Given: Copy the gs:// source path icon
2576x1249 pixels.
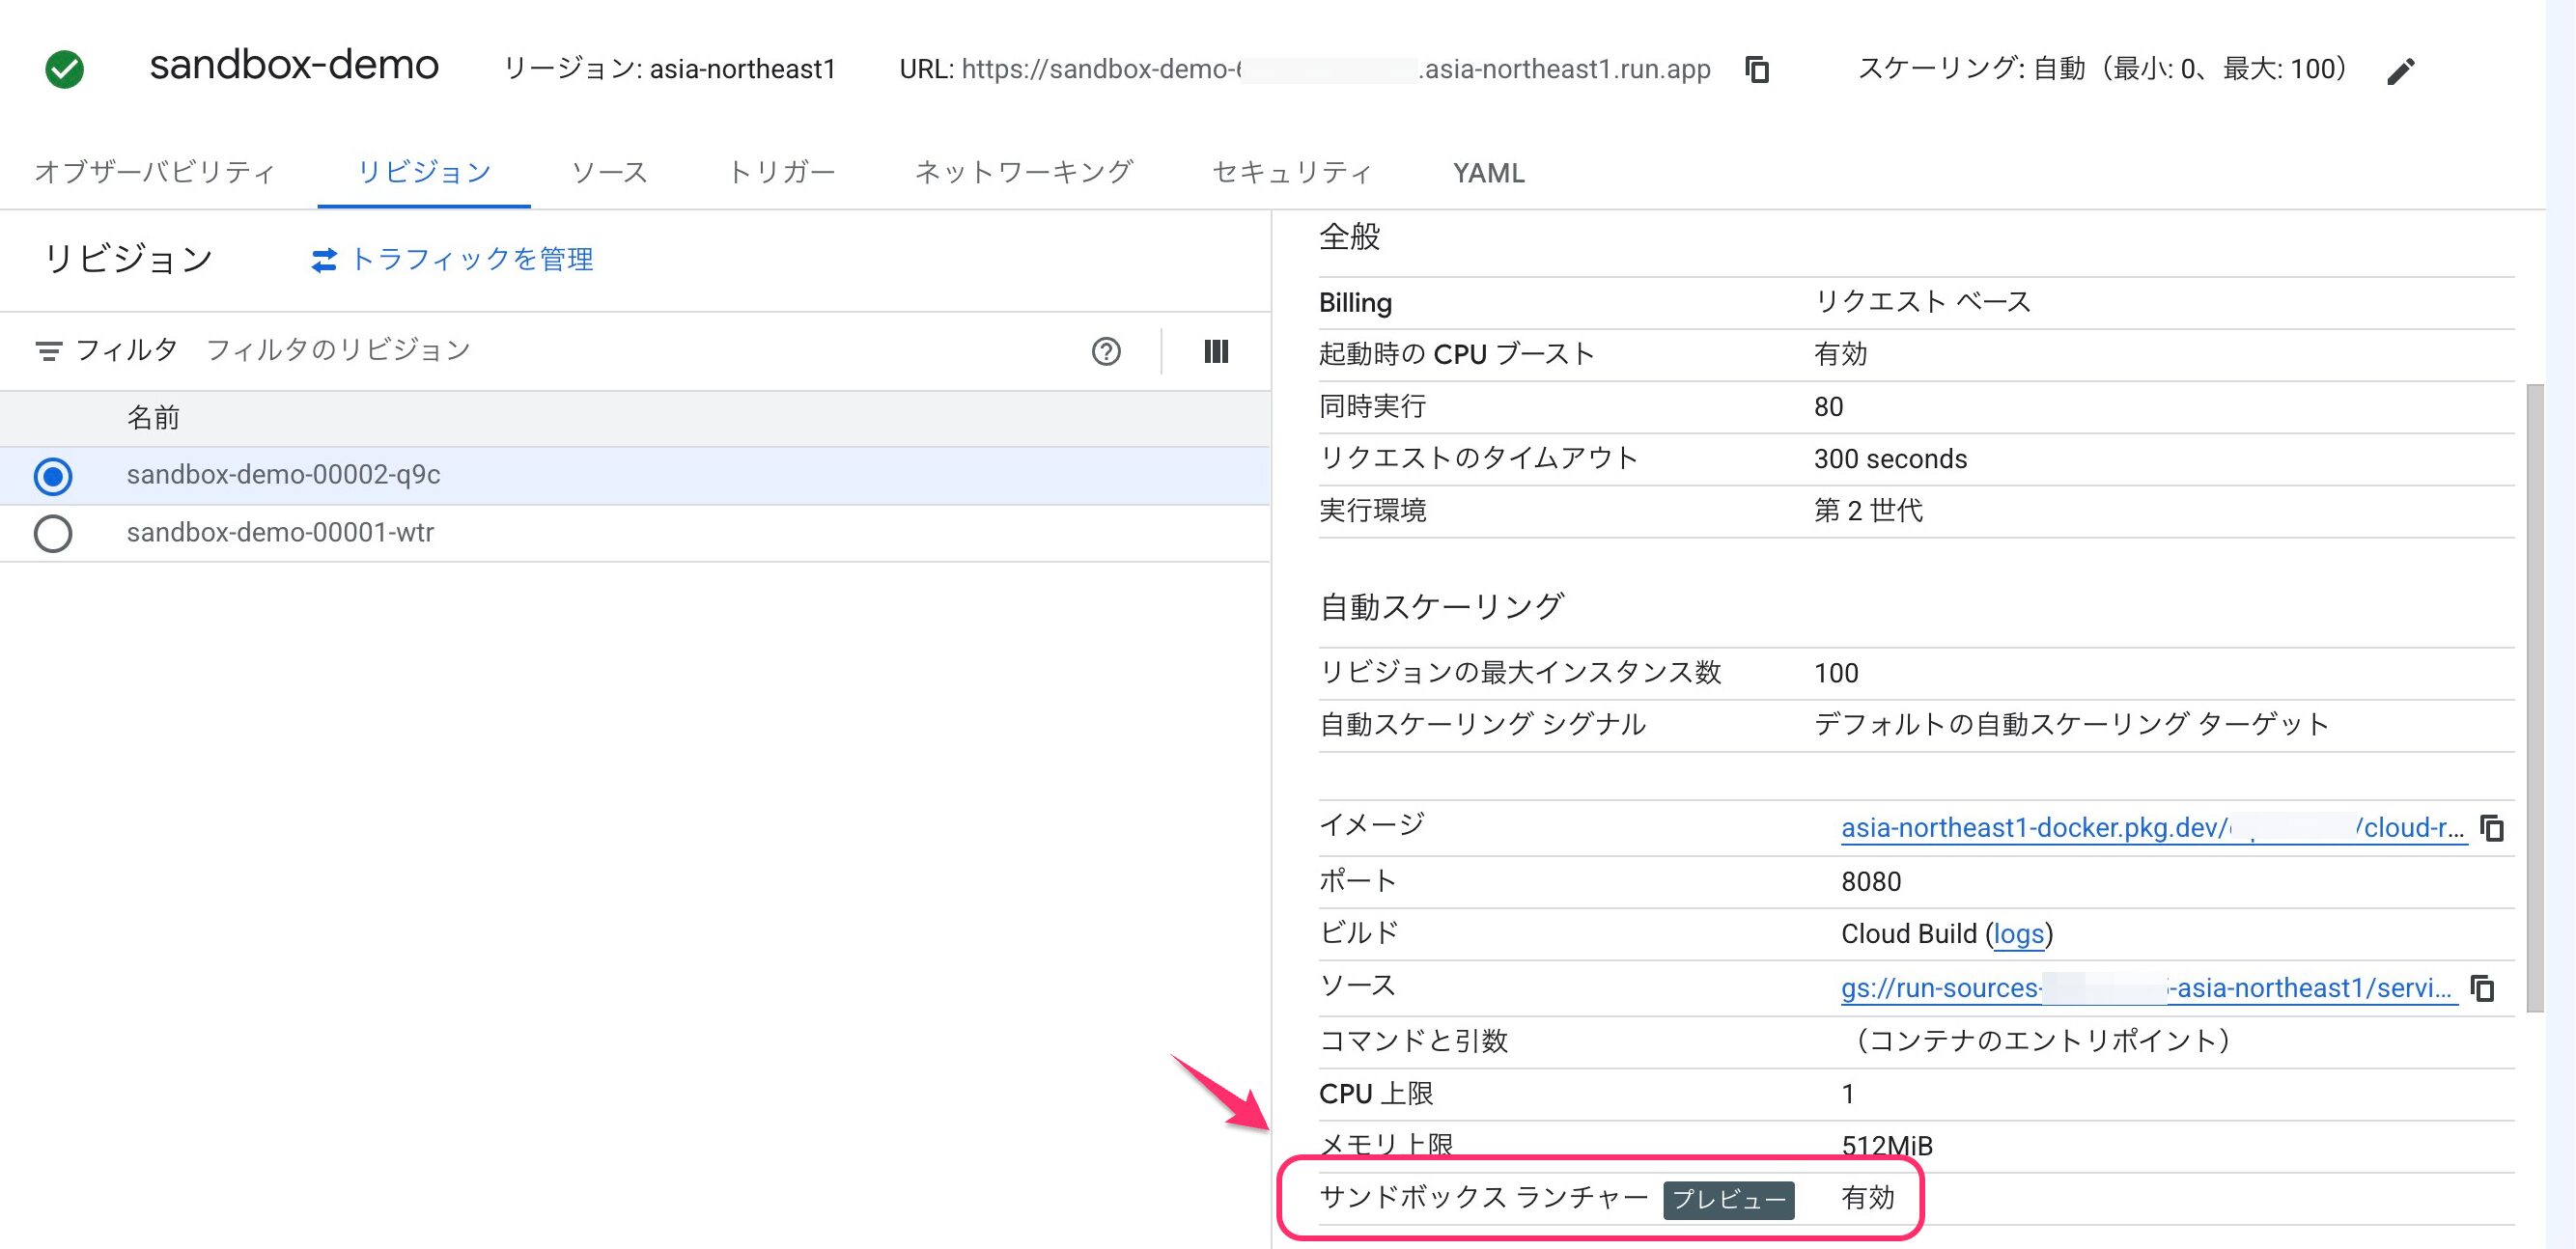Looking at the screenshot, I should point(2482,988).
